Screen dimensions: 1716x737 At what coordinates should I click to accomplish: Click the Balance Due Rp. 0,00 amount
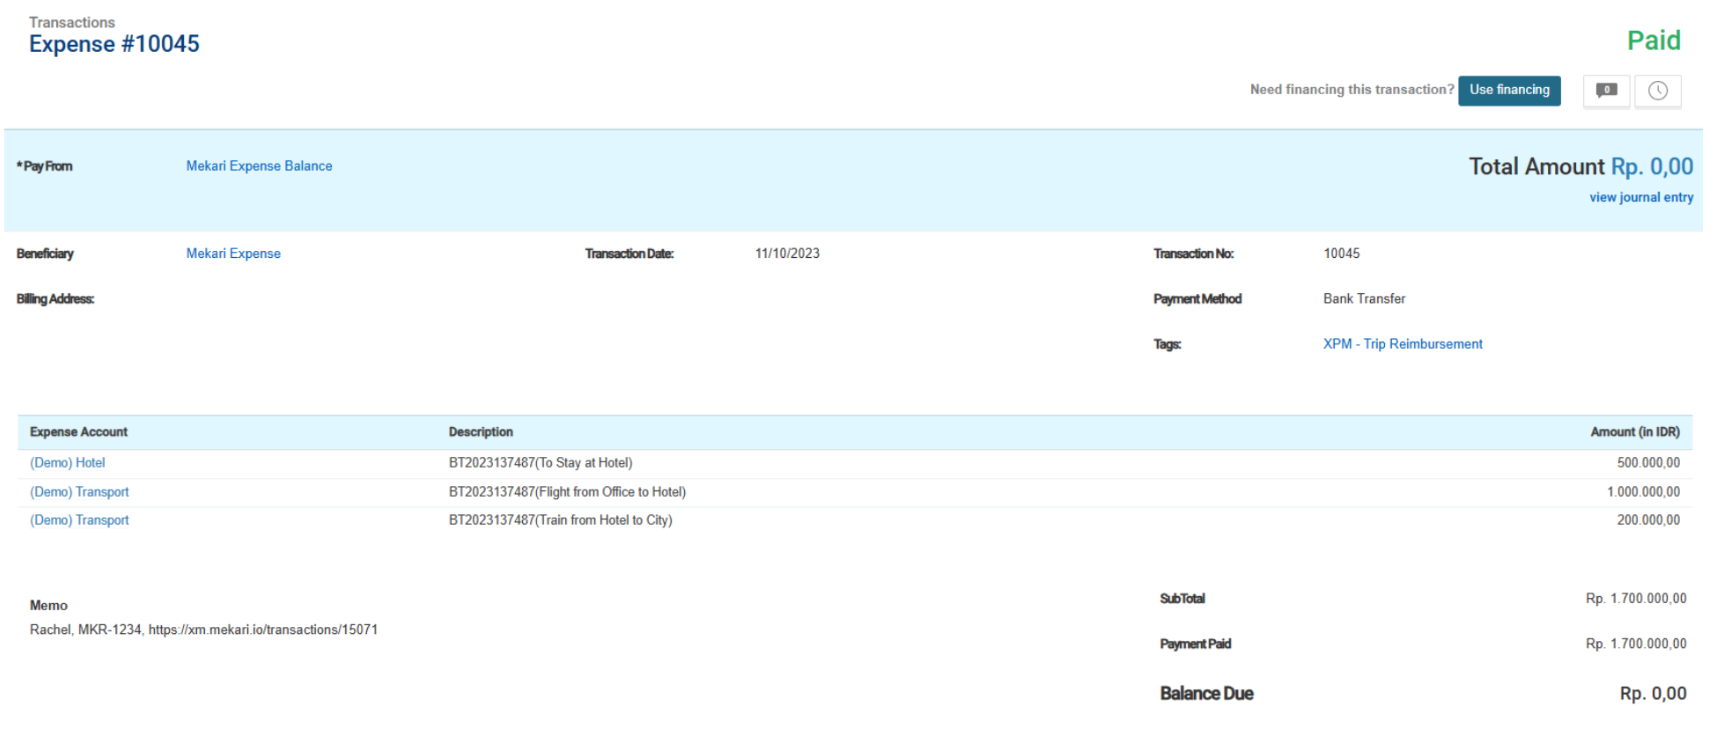(1653, 694)
